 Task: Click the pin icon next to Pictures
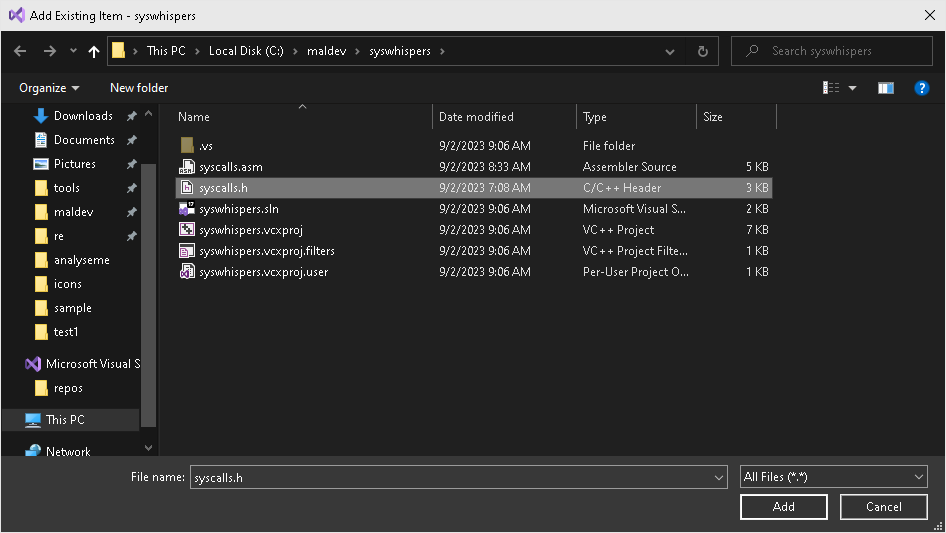click(132, 164)
